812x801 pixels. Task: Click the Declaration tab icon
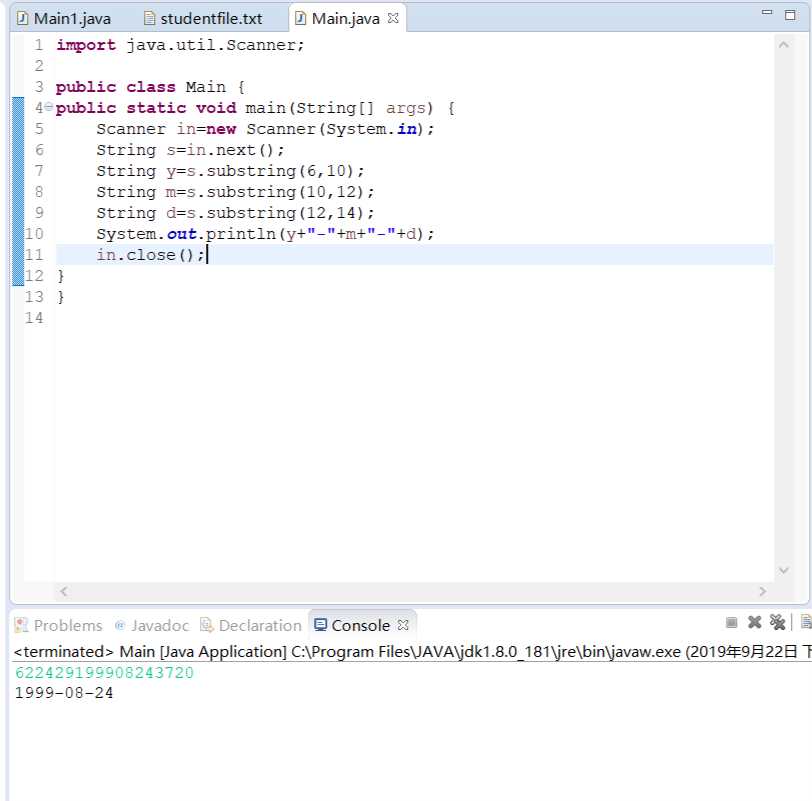[207, 625]
